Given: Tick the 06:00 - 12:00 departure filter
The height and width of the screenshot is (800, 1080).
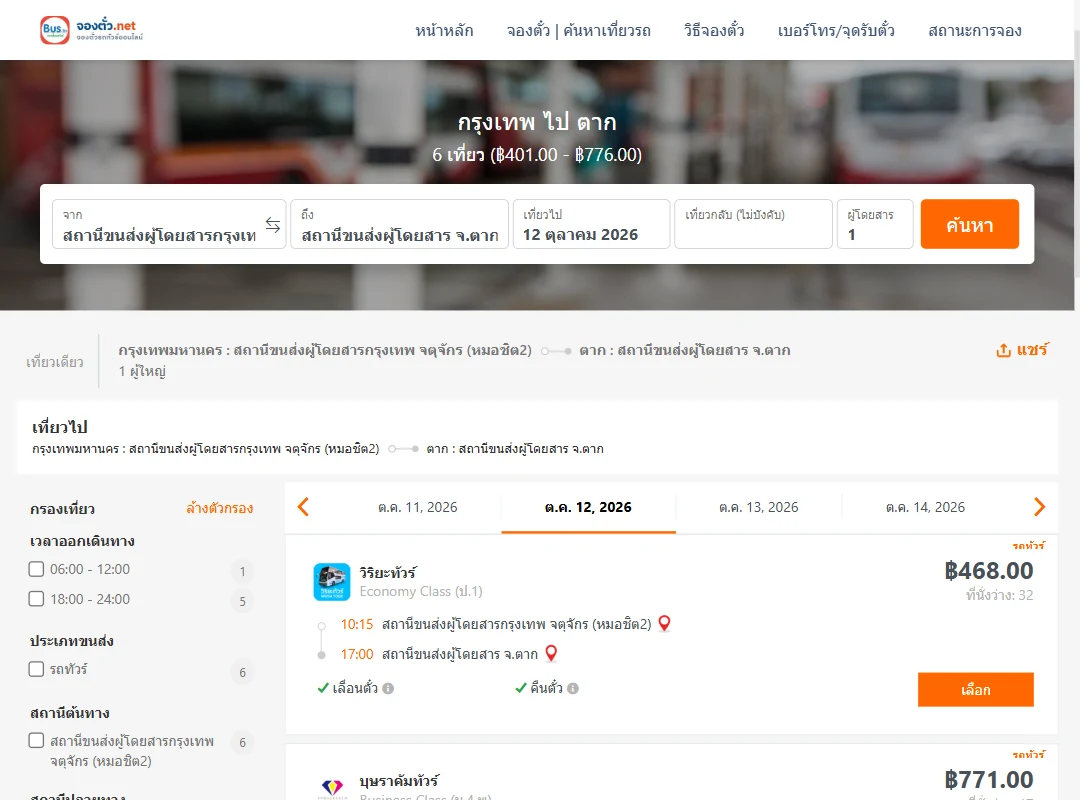Looking at the screenshot, I should [x=37, y=569].
